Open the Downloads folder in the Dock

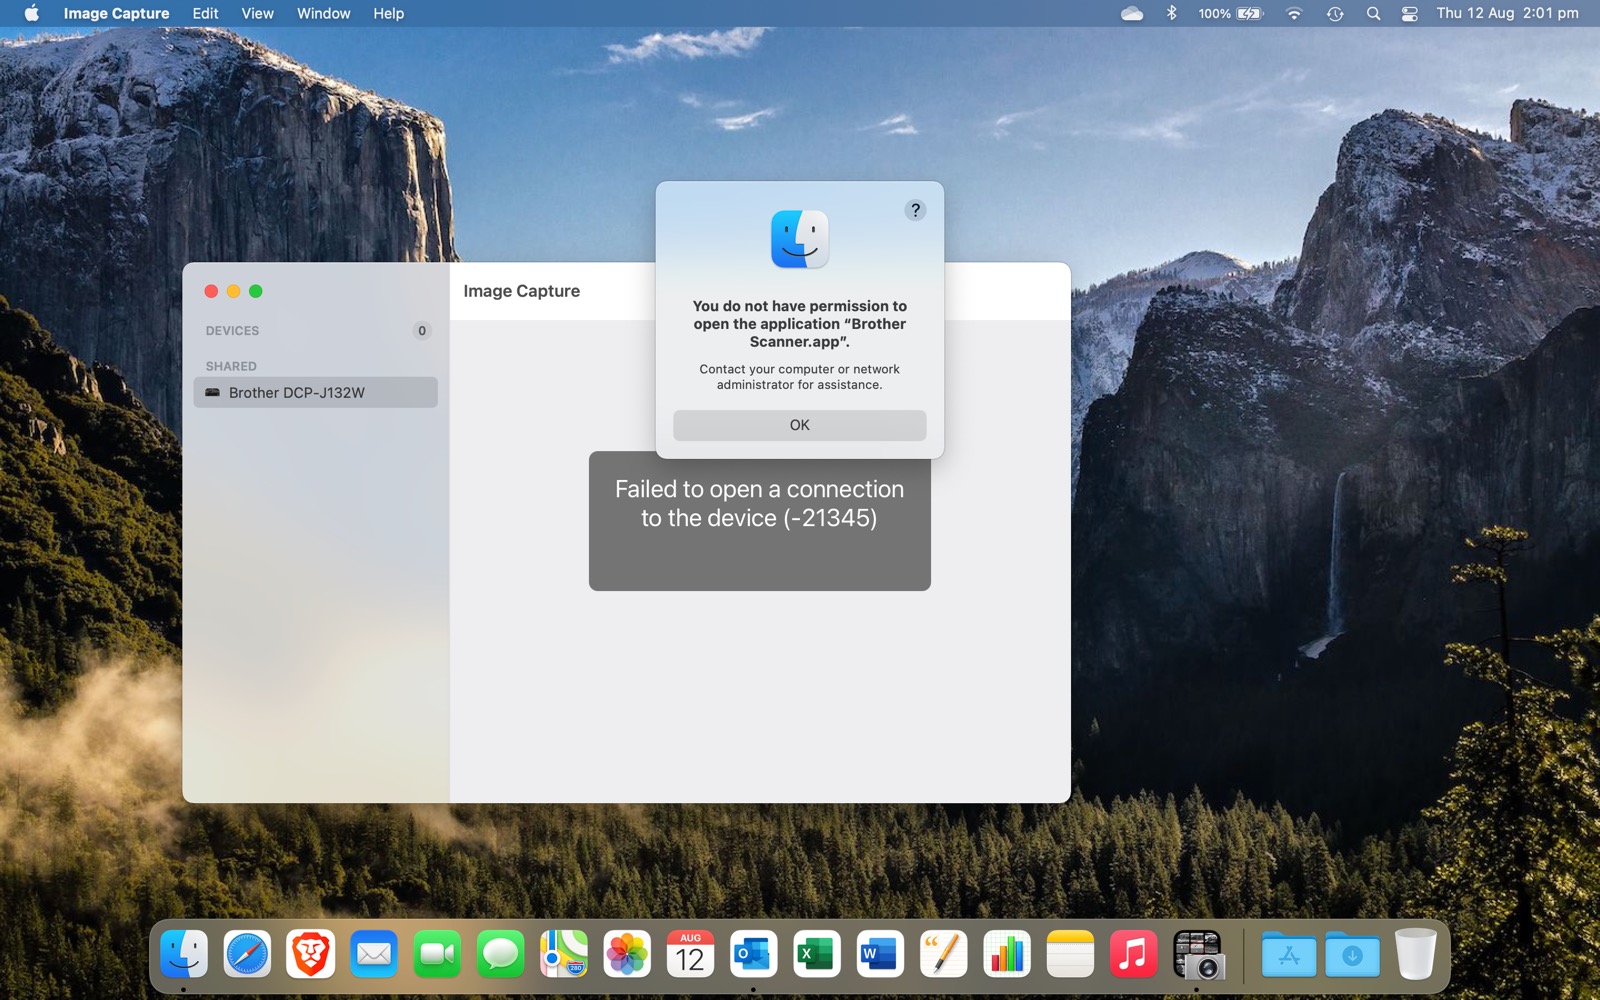click(1352, 955)
